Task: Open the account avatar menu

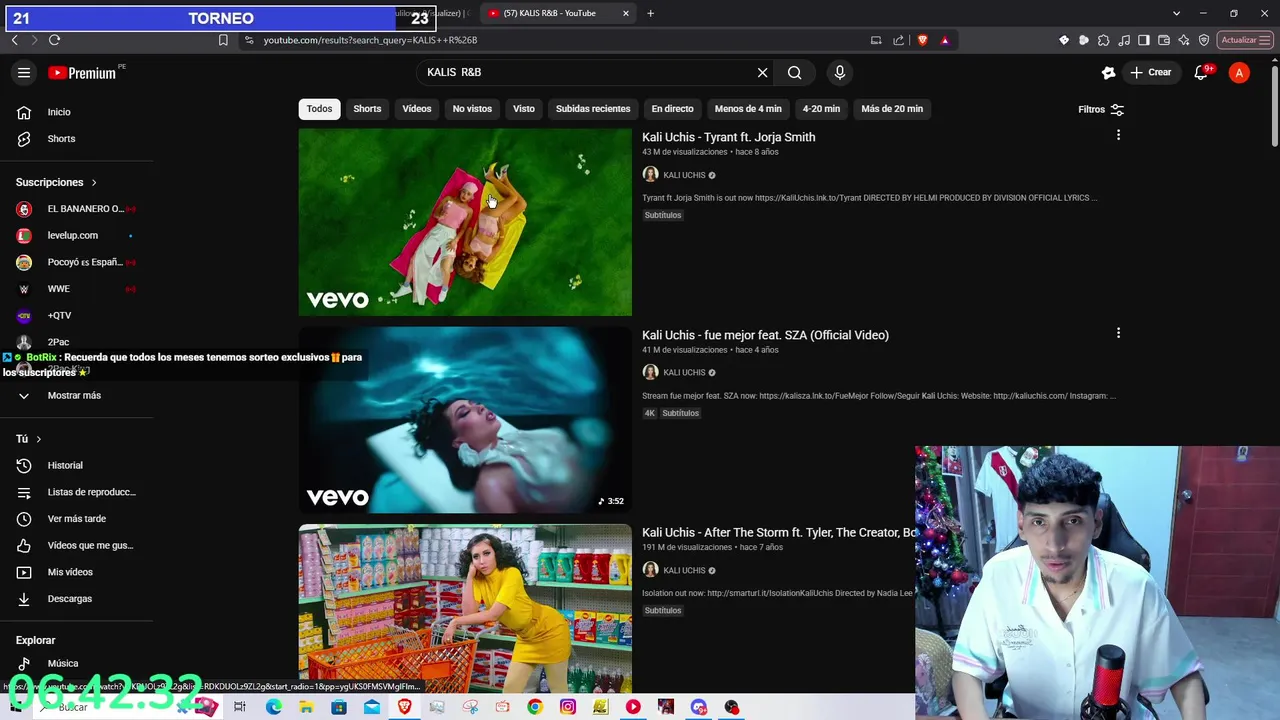Action: [x=1239, y=72]
